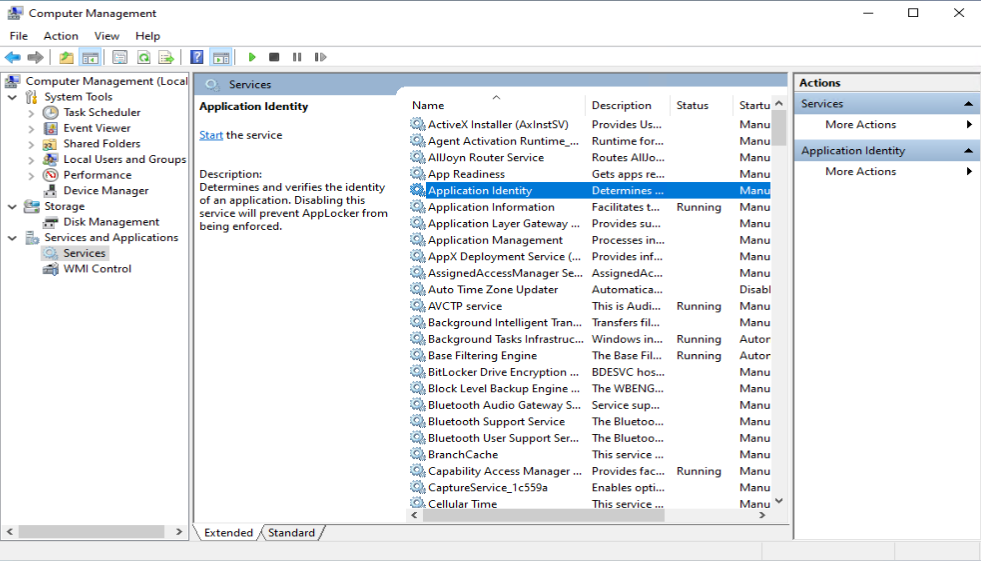The width and height of the screenshot is (981, 561).
Task: Click the Back arrow toolbar icon
Action: click(x=13, y=57)
